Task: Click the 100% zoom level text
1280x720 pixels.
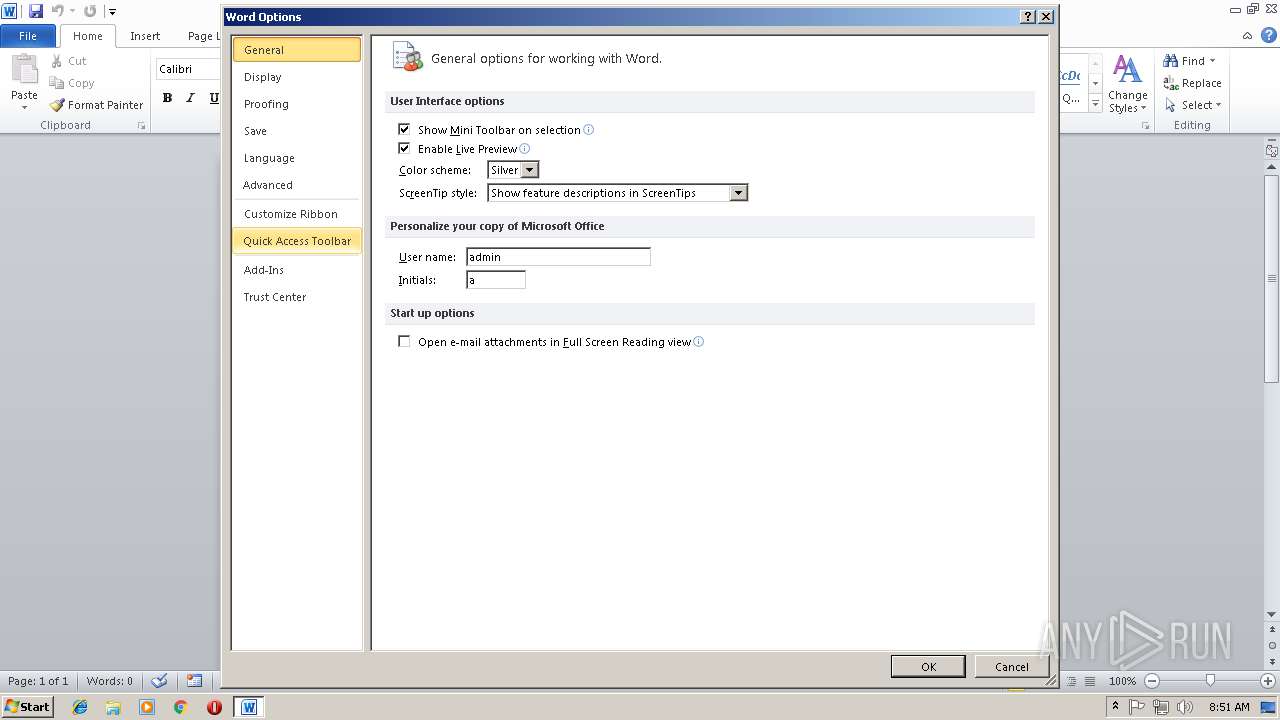Action: tap(1122, 681)
